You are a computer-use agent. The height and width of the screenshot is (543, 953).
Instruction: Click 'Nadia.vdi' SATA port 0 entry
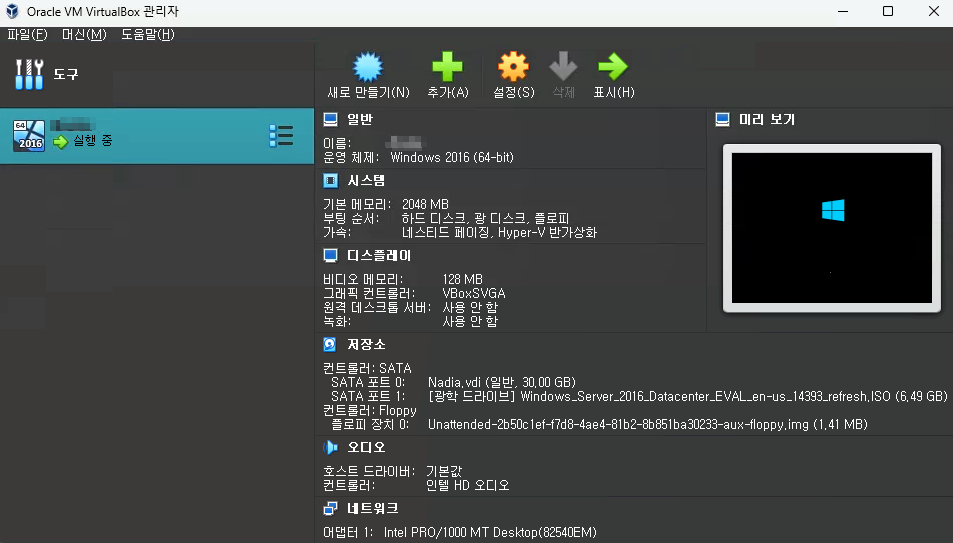pos(501,382)
